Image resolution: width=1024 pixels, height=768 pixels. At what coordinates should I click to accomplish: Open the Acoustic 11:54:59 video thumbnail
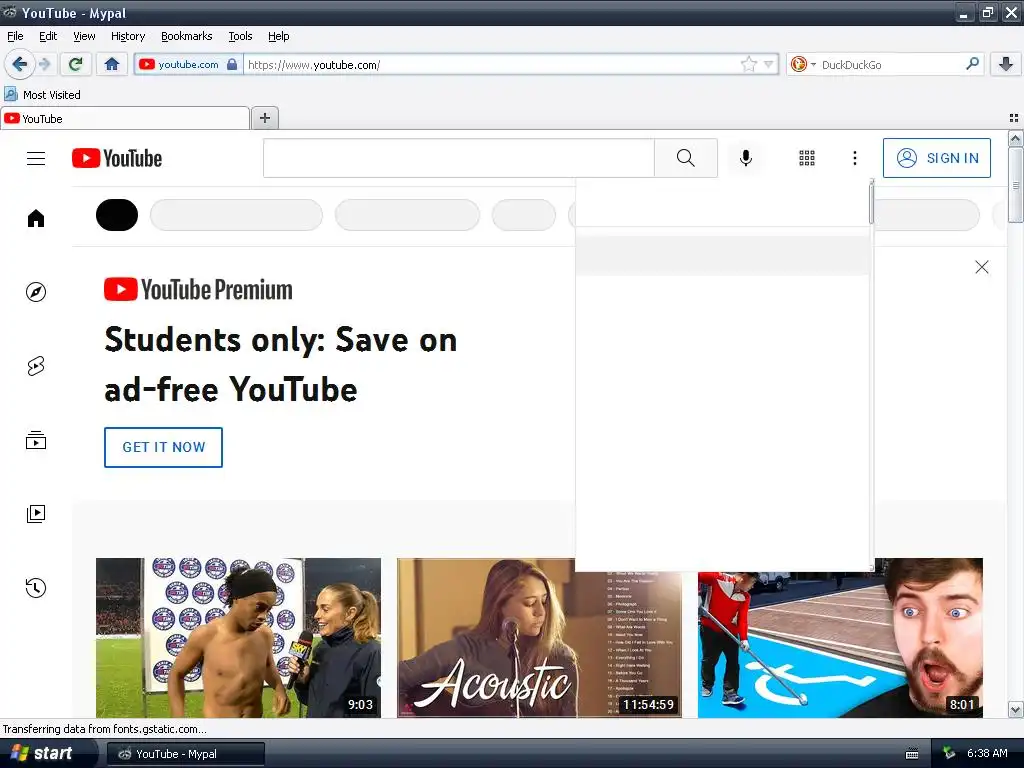click(x=539, y=637)
